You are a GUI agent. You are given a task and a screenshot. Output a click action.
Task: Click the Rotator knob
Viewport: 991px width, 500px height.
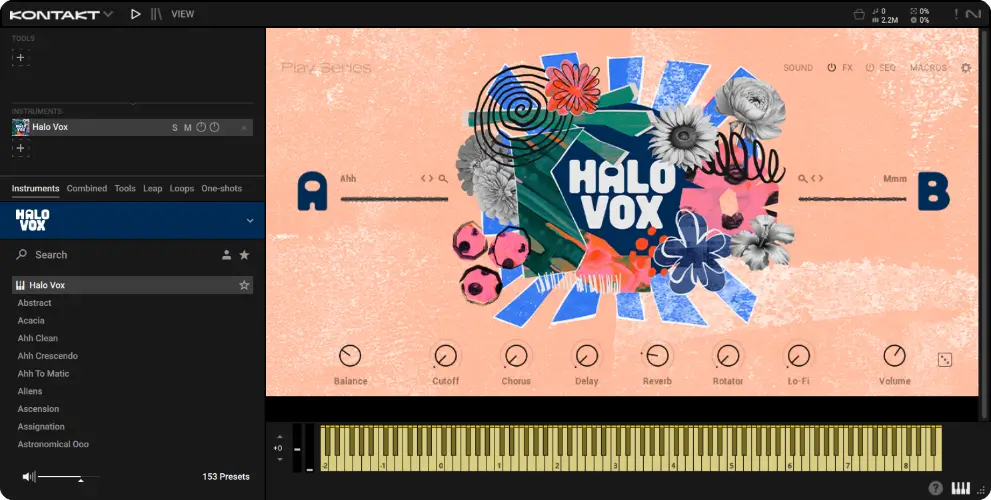coord(728,356)
